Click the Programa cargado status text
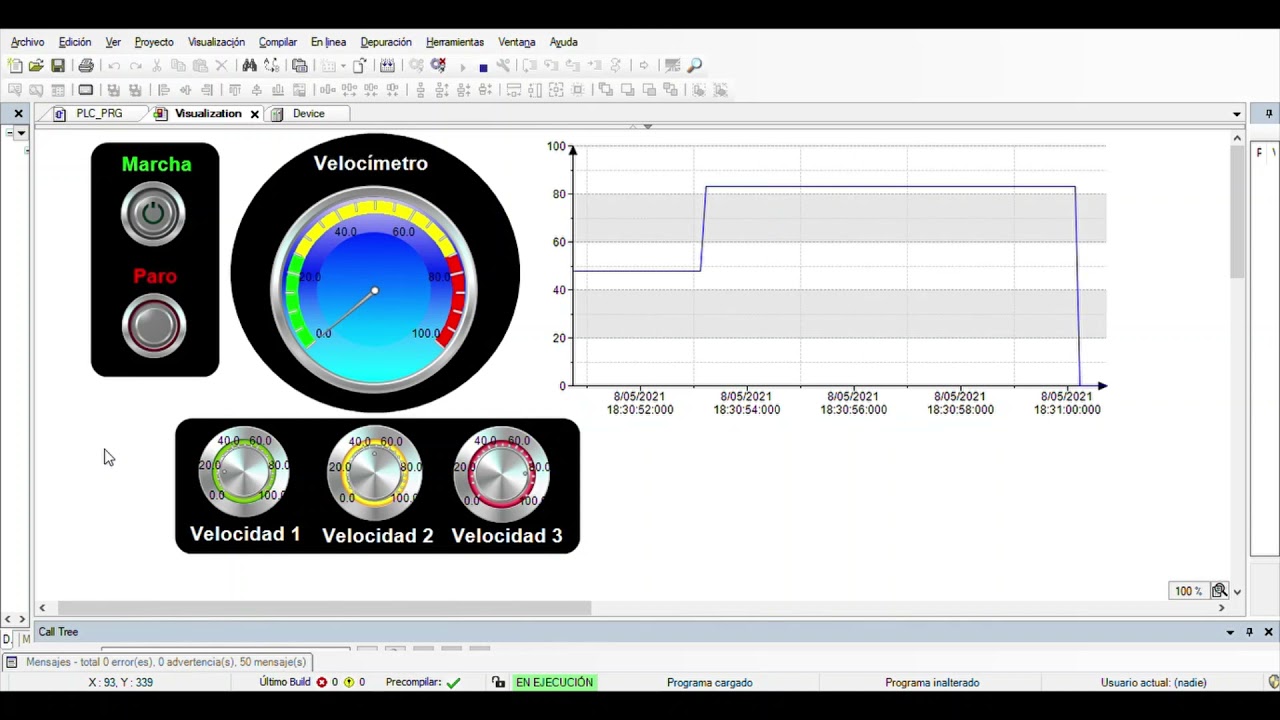 point(710,682)
